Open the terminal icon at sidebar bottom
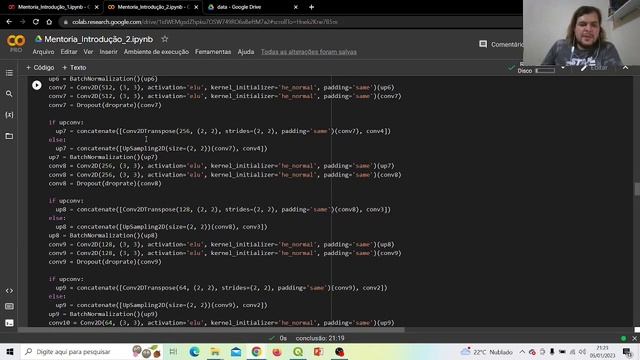Image resolution: width=640 pixels, height=360 pixels. (9, 323)
